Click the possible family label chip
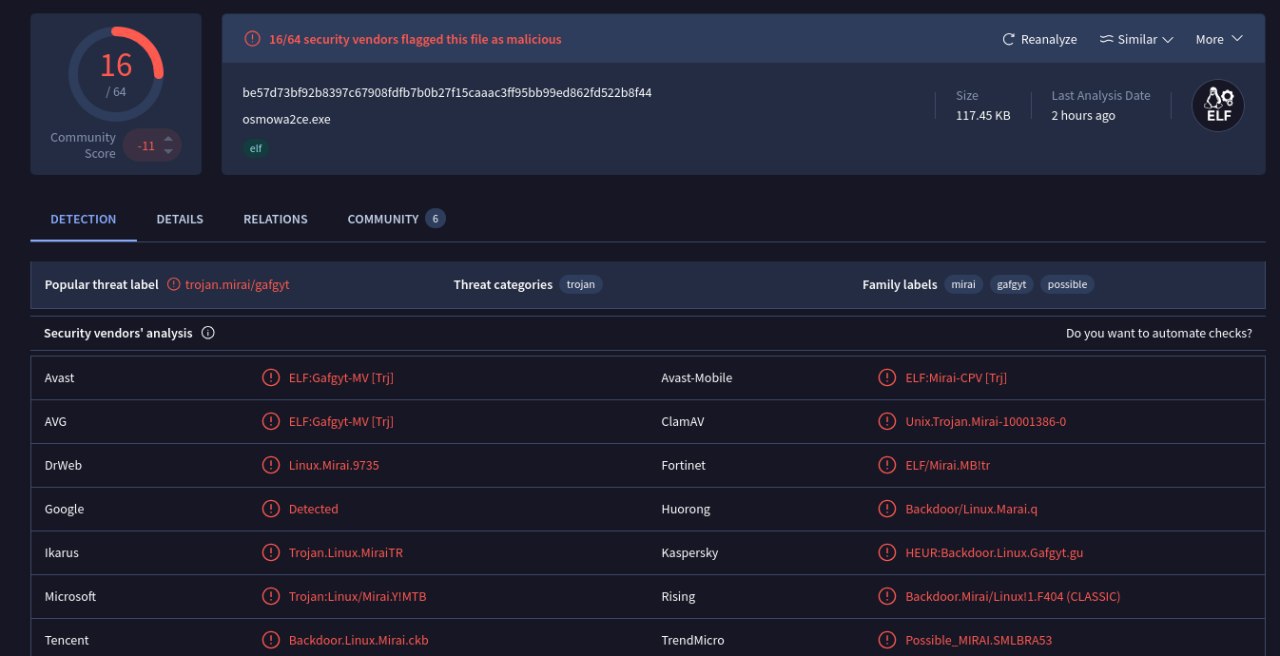This screenshot has height=656, width=1280. [x=1067, y=284]
